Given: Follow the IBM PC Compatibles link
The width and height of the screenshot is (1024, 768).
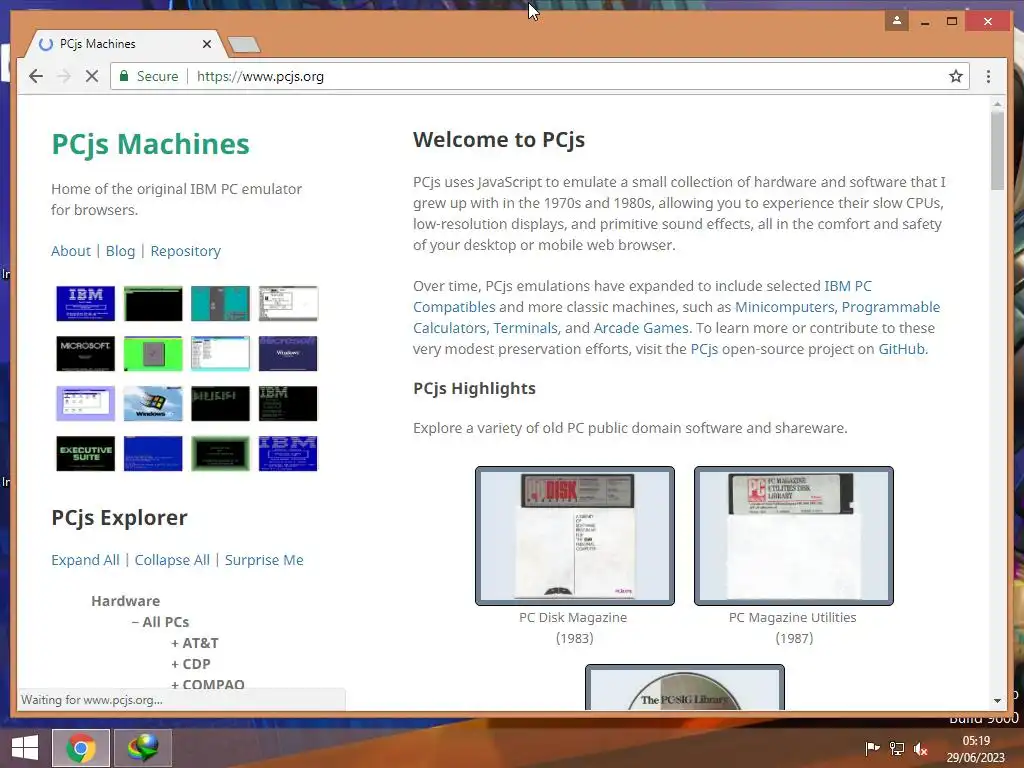Looking at the screenshot, I should [848, 286].
